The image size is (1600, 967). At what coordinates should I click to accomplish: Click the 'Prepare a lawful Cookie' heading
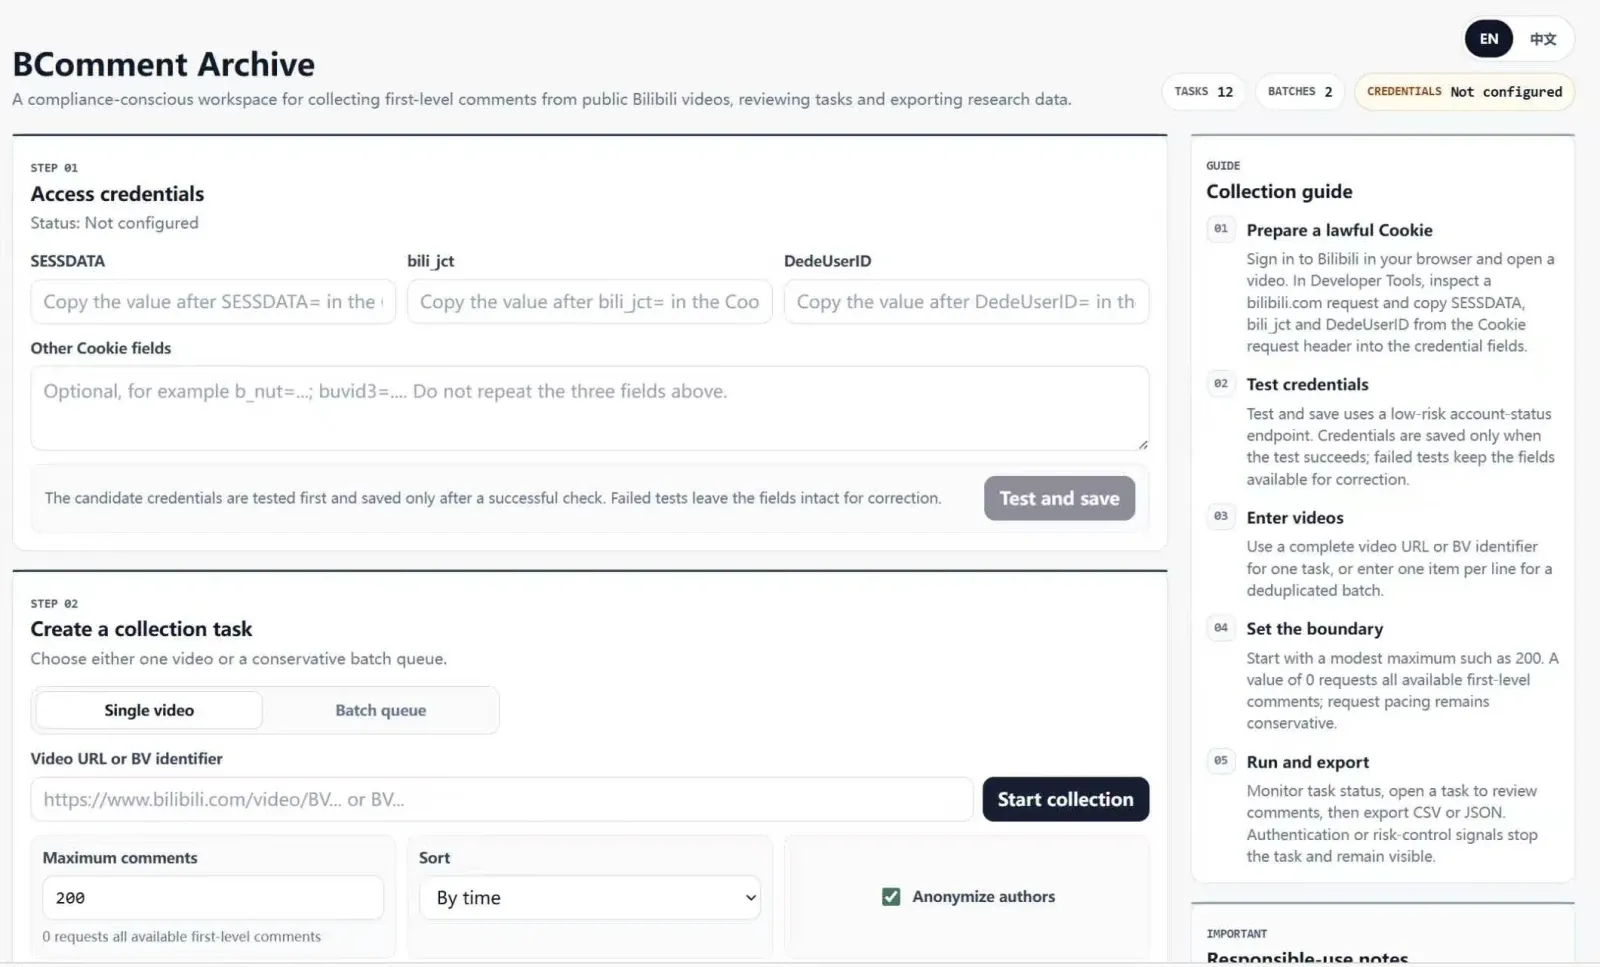click(1339, 230)
